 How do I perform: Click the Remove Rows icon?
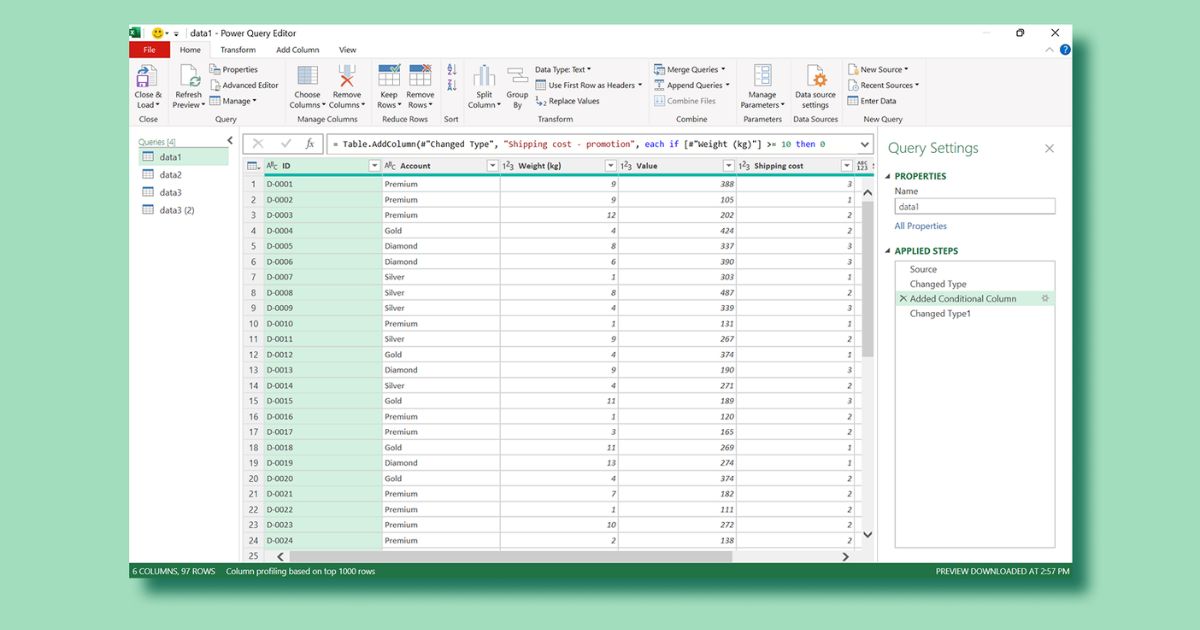(x=421, y=75)
